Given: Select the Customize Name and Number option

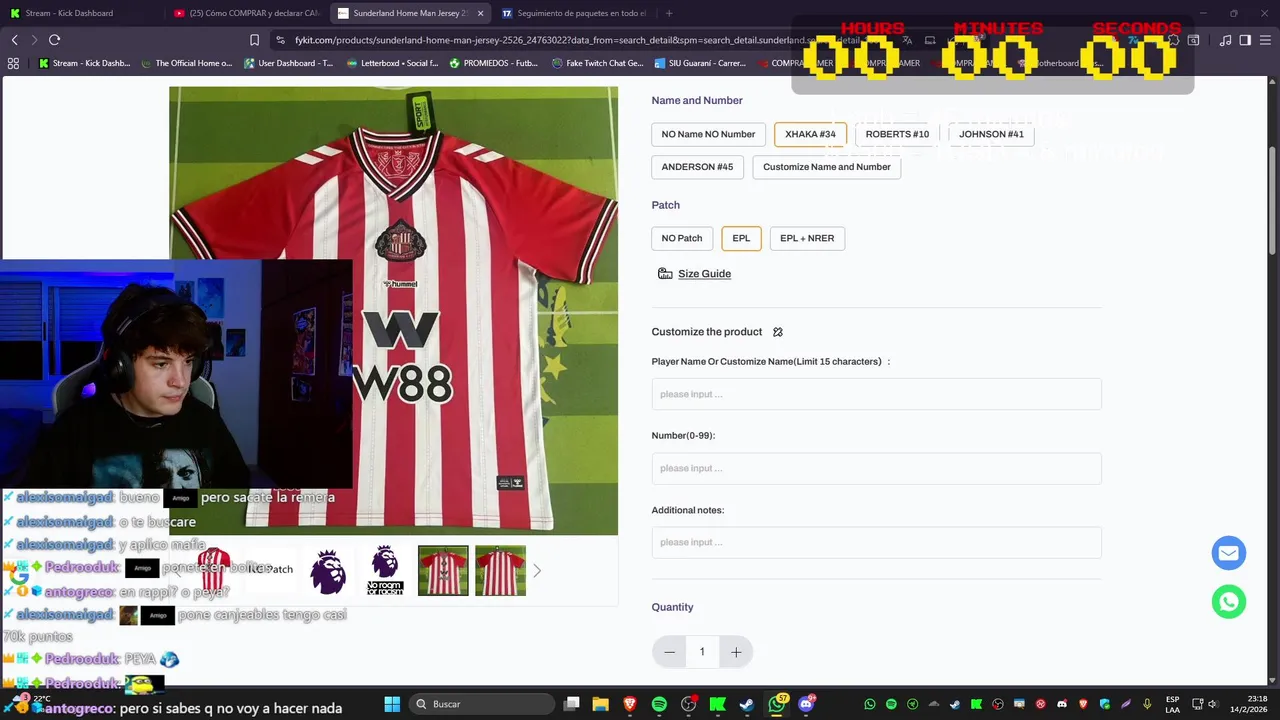Looking at the screenshot, I should click(827, 167).
